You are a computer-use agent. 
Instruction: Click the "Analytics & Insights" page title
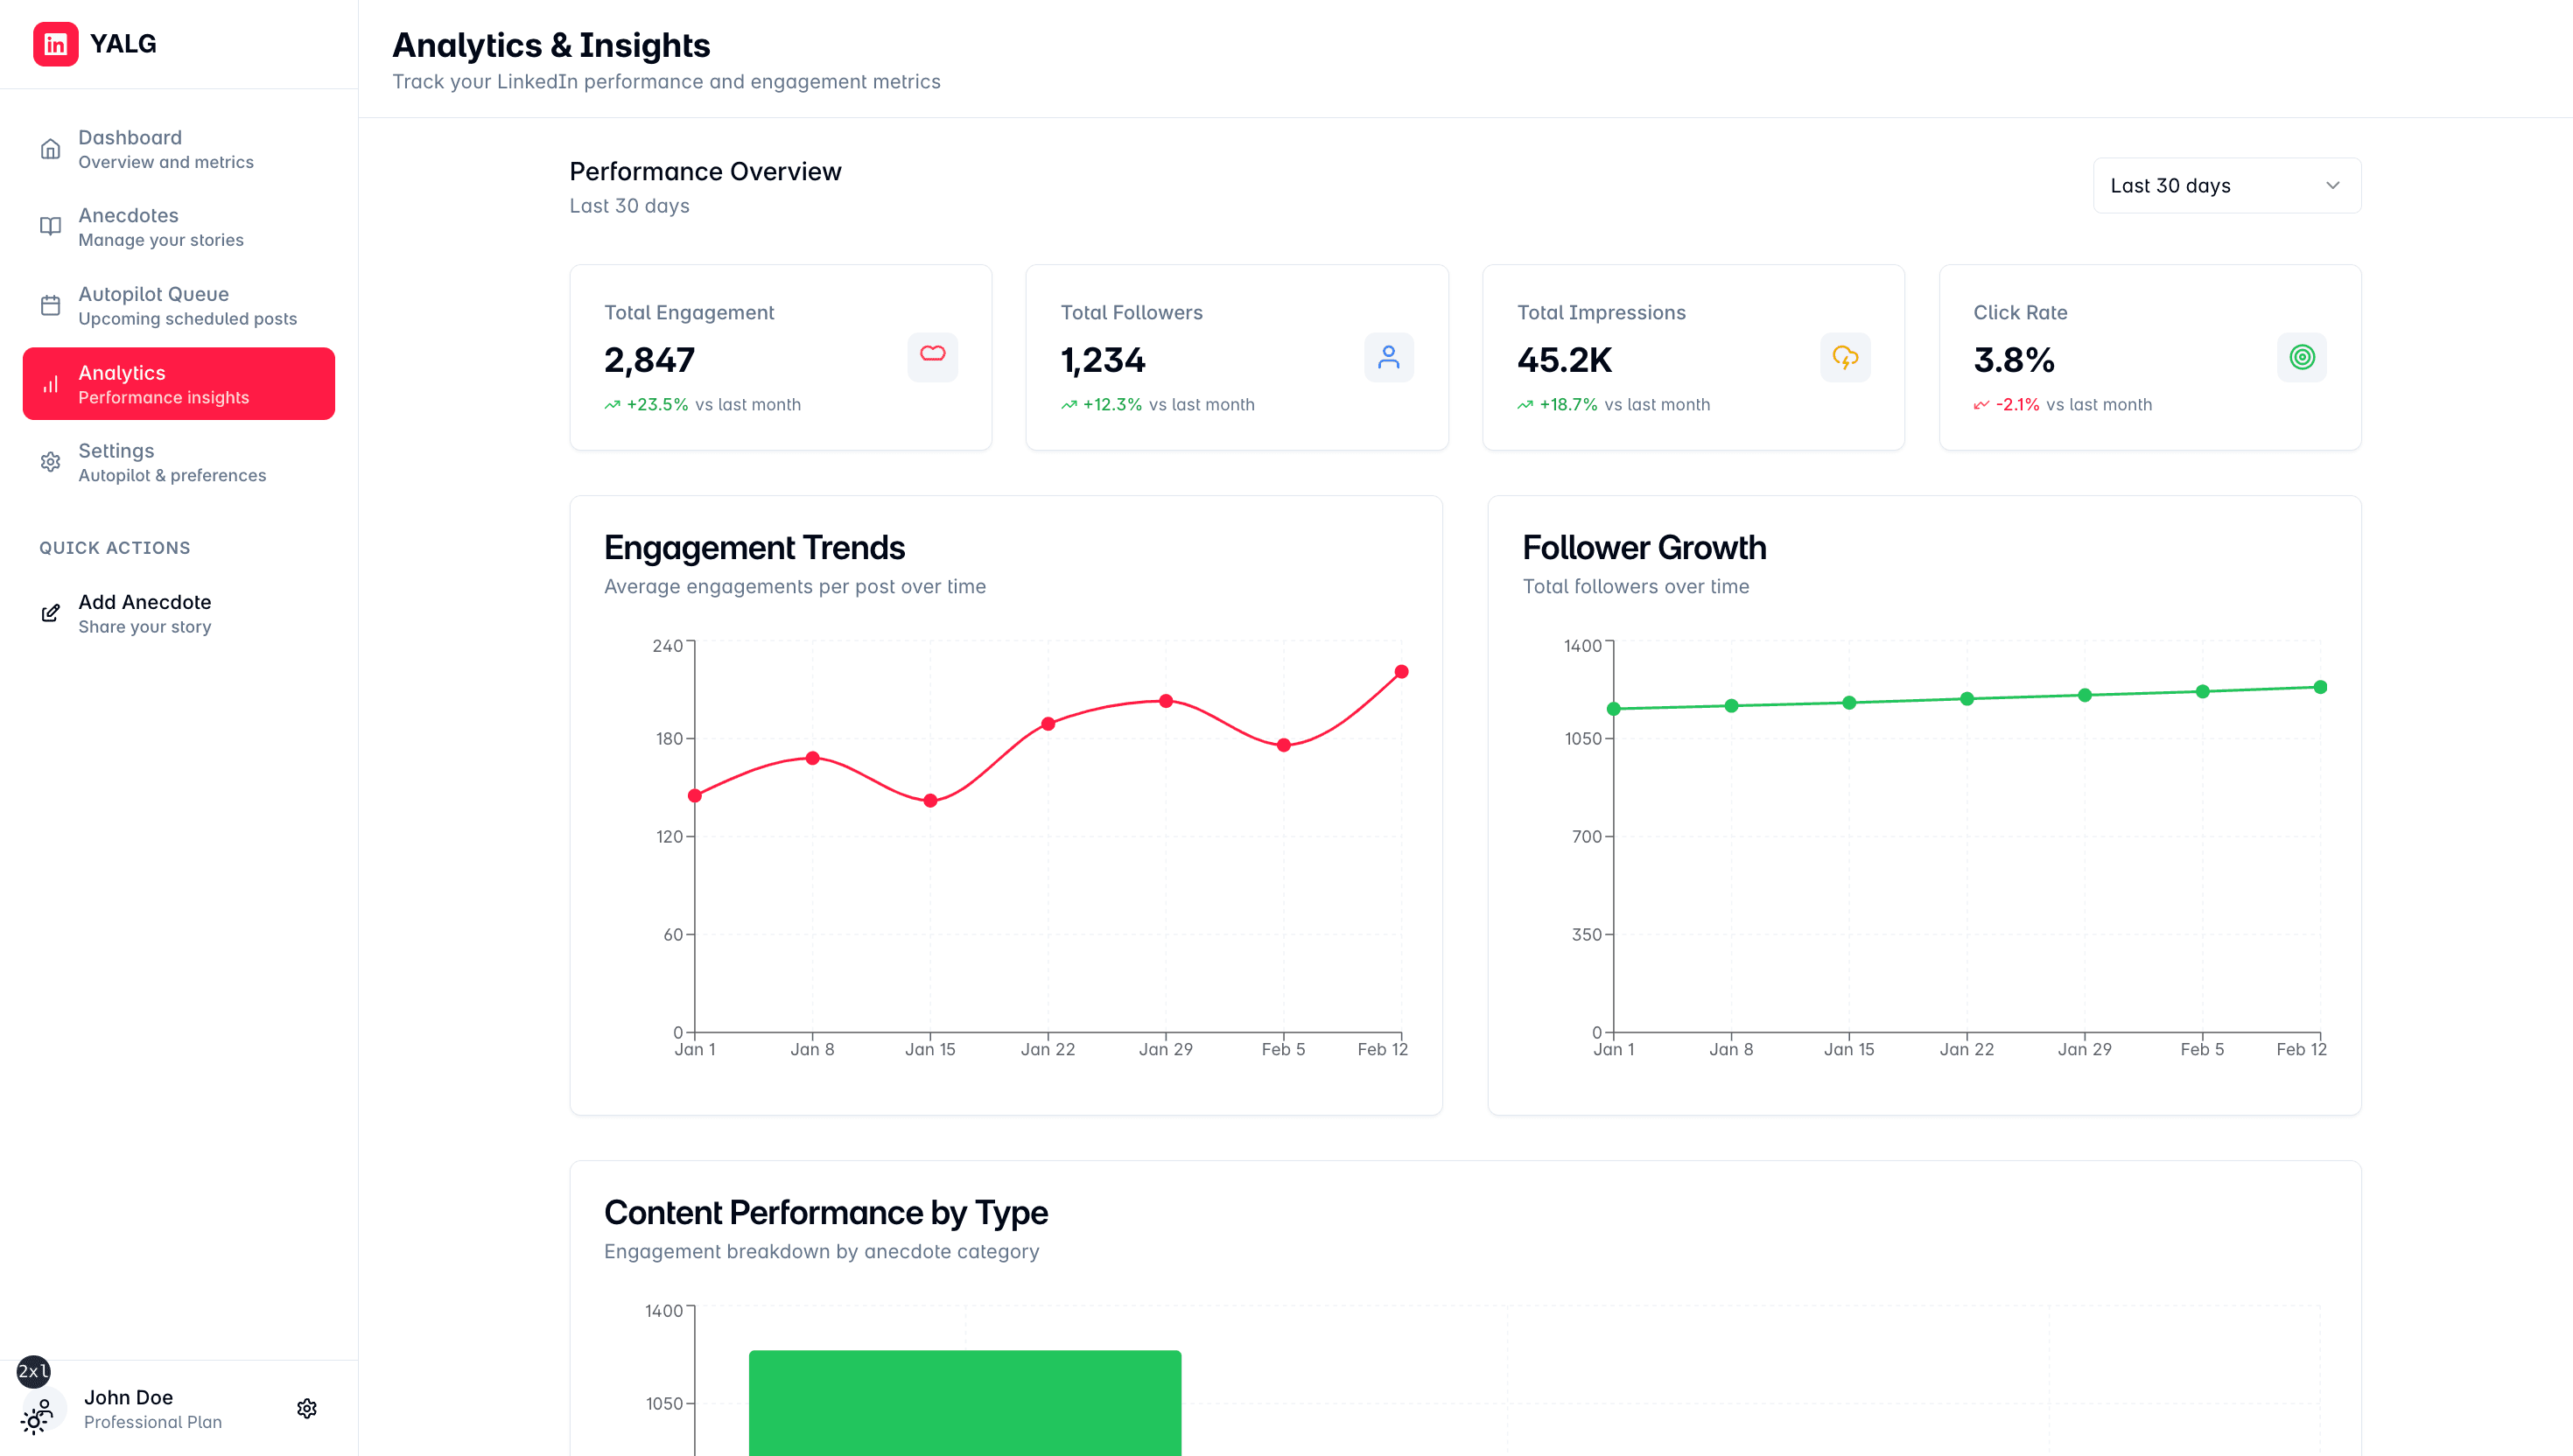[x=551, y=45]
